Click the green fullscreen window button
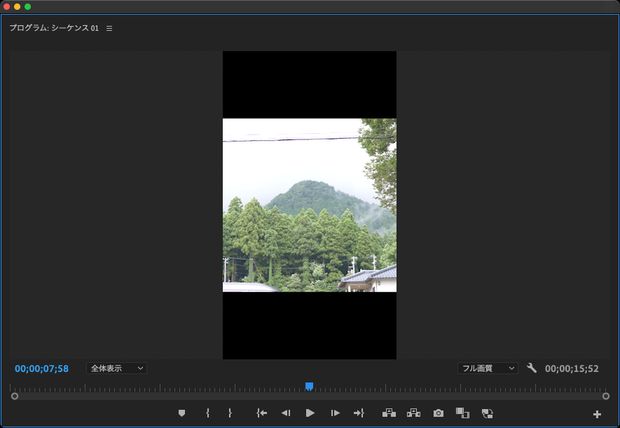This screenshot has width=620, height=428. point(28,7)
